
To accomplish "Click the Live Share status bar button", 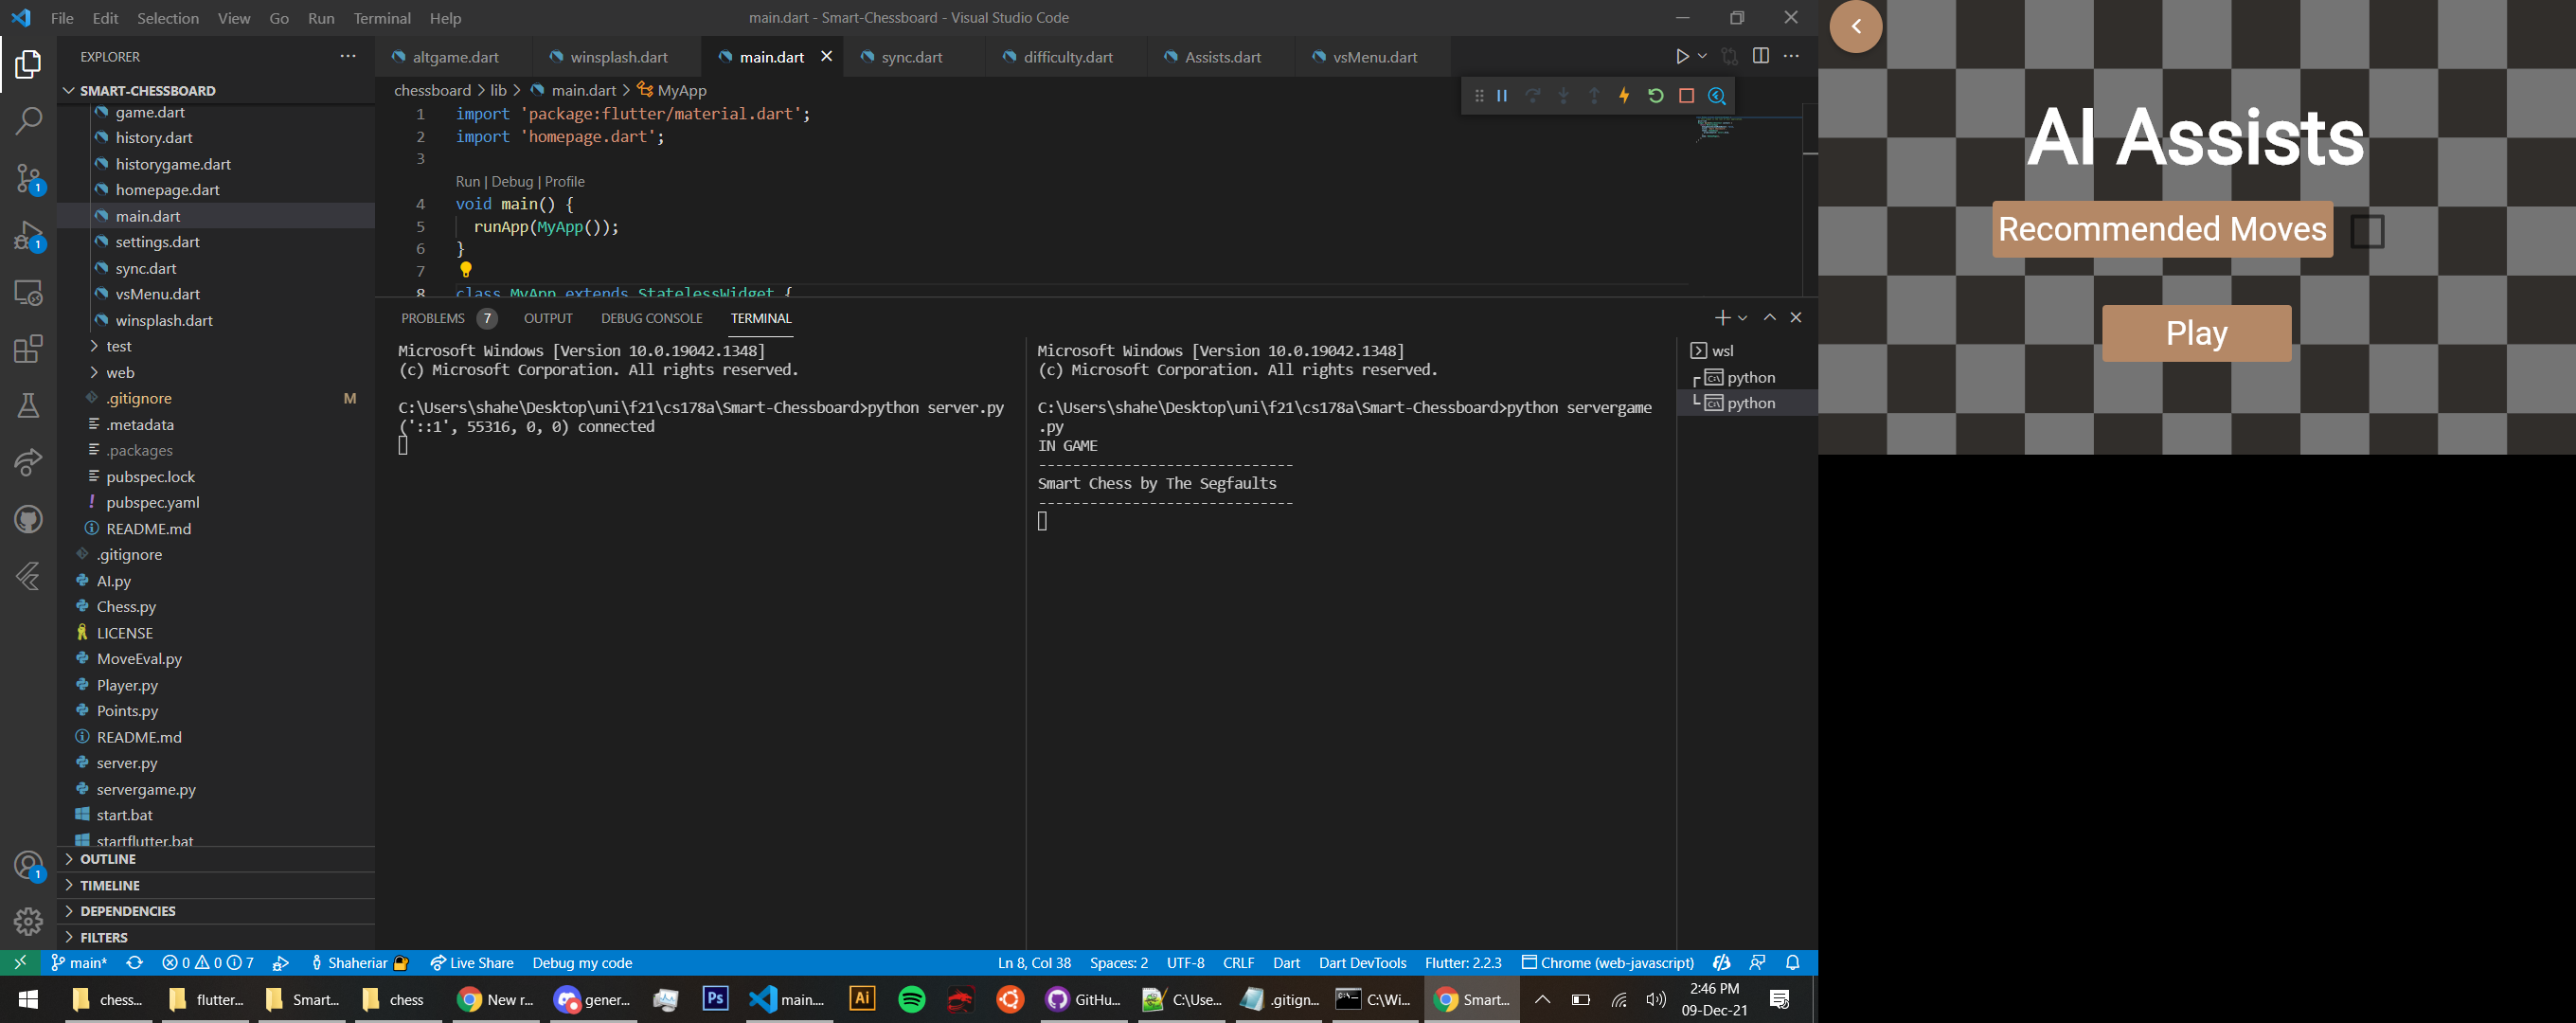I will tap(472, 962).
